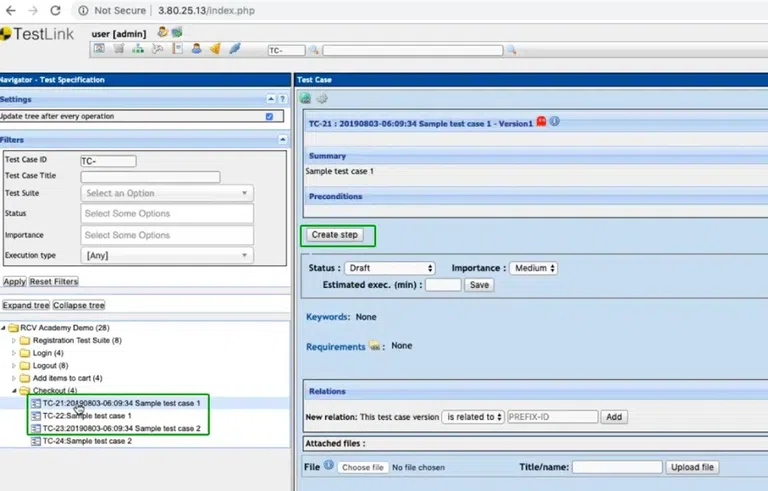Click the Create step button
This screenshot has width=768, height=491.
[x=335, y=235]
